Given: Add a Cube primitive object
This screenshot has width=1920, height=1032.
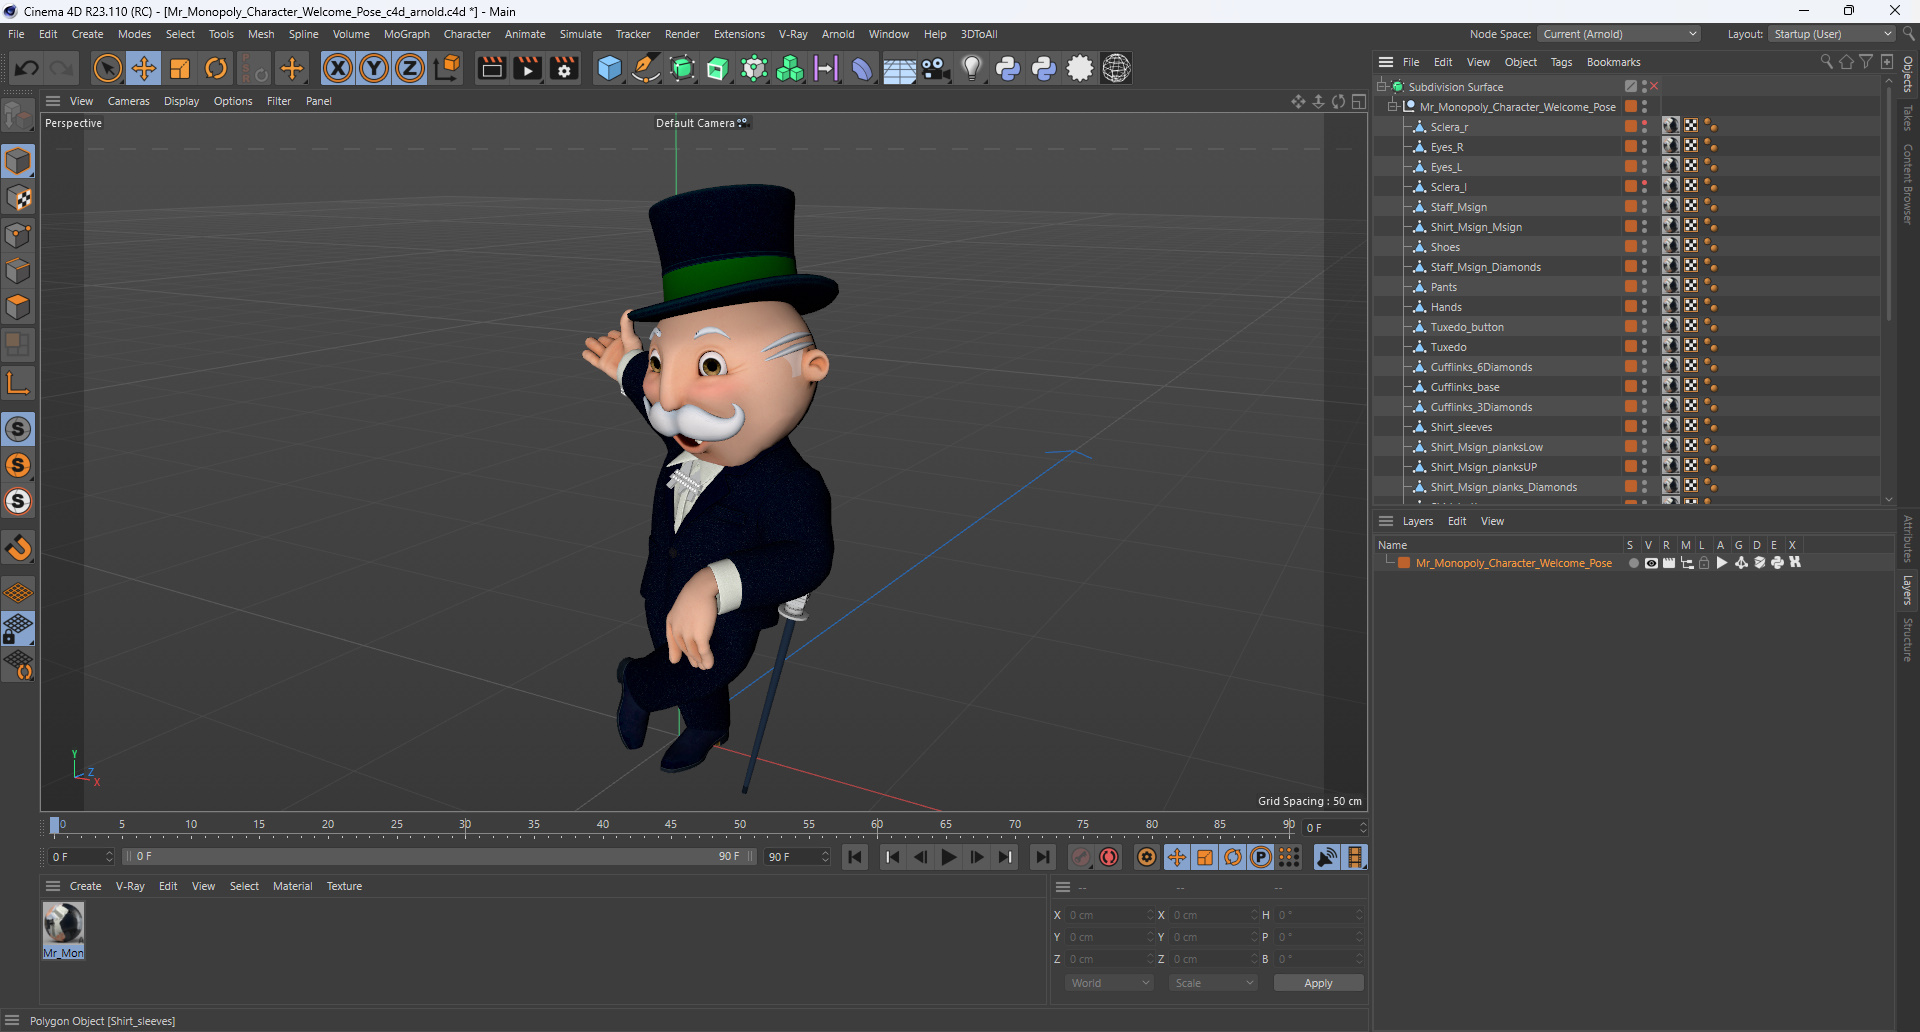Looking at the screenshot, I should pyautogui.click(x=609, y=68).
